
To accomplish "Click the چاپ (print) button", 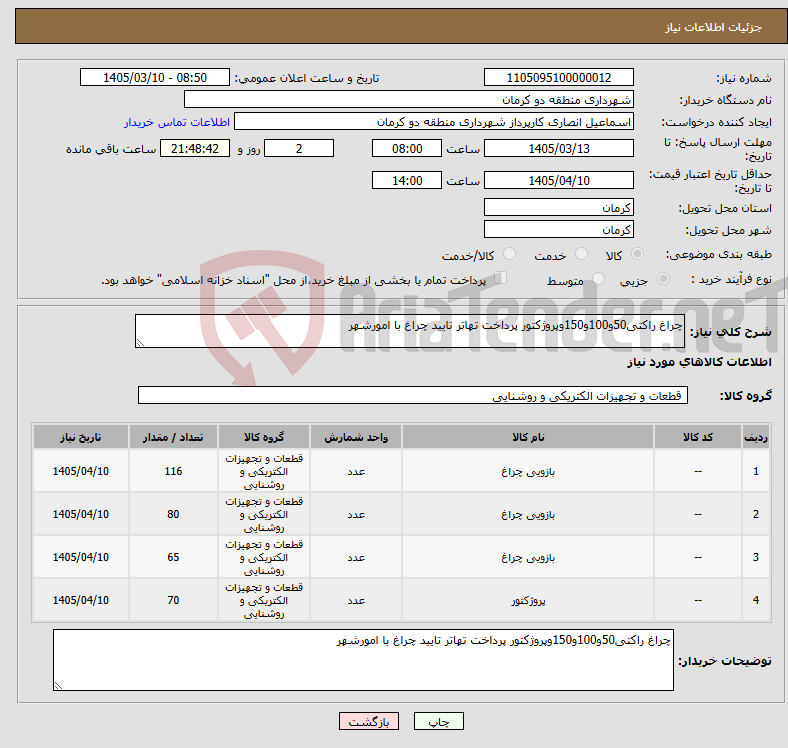I will click(438, 721).
